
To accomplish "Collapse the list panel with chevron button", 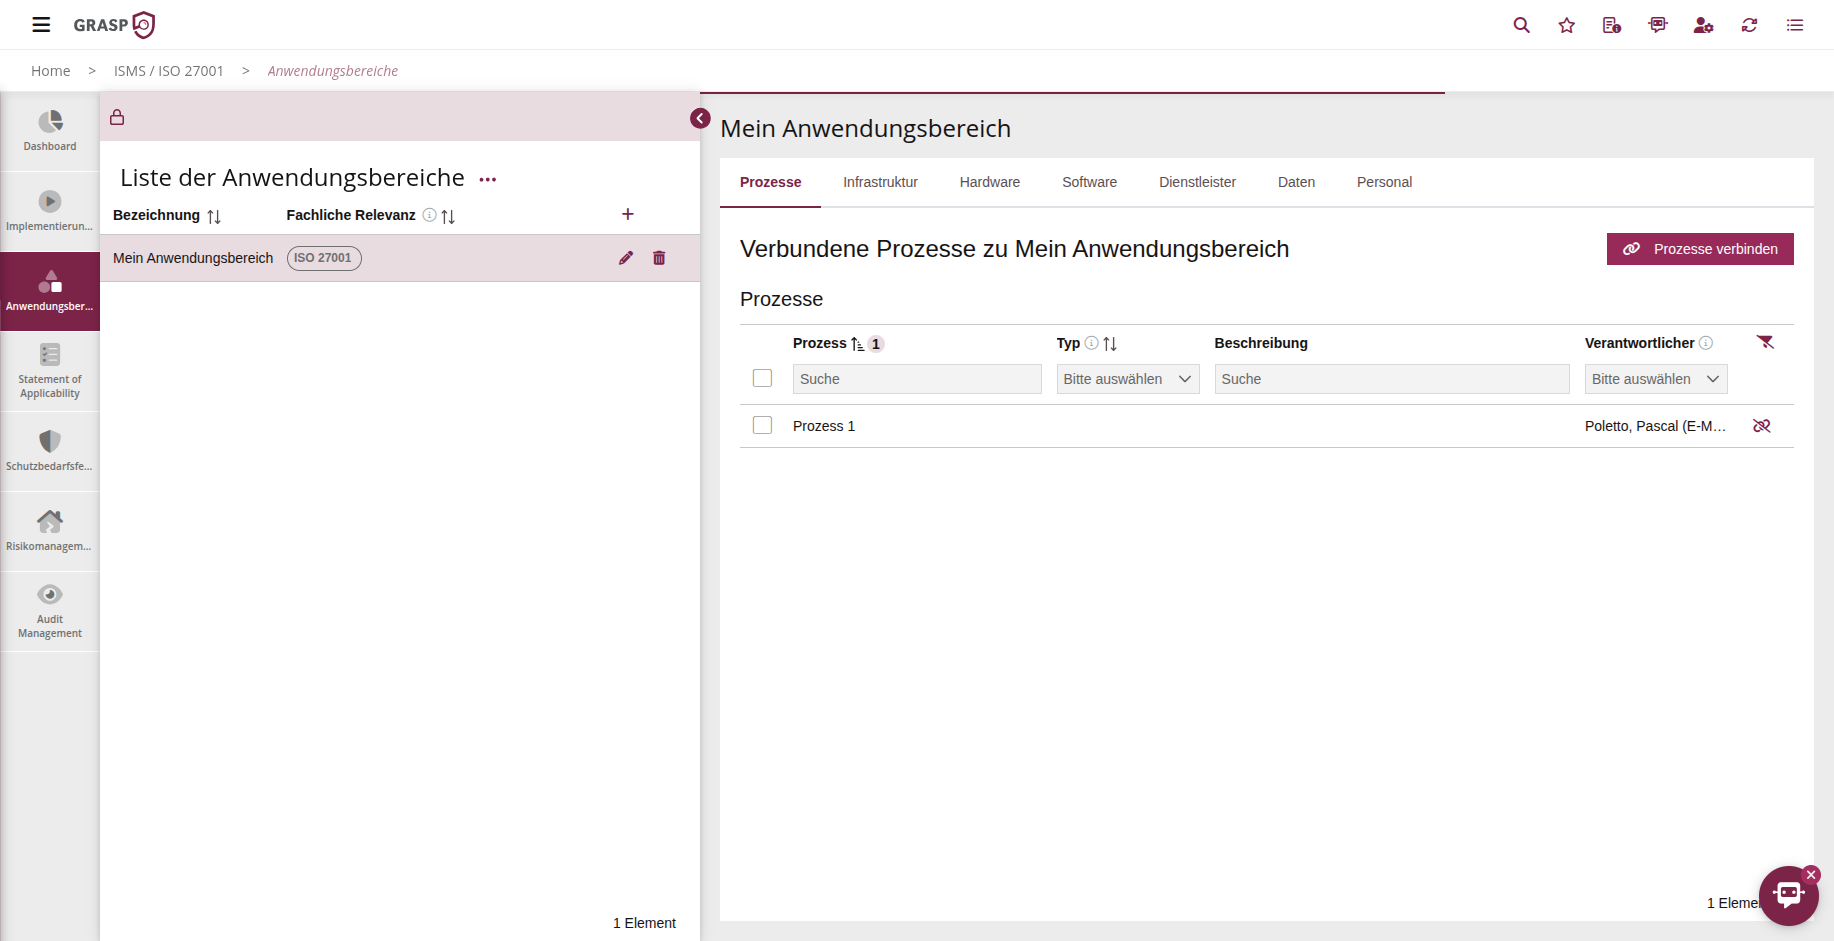I will 700,118.
